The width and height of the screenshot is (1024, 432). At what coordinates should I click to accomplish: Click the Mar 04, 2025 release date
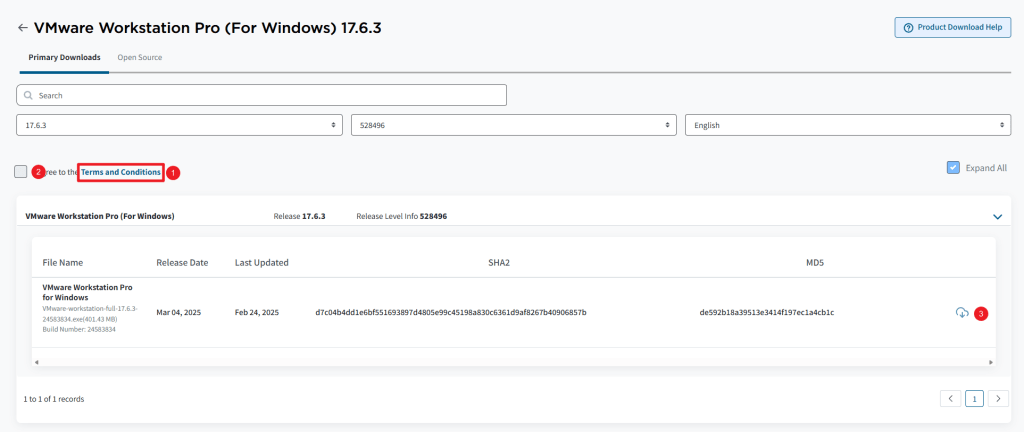(x=178, y=313)
